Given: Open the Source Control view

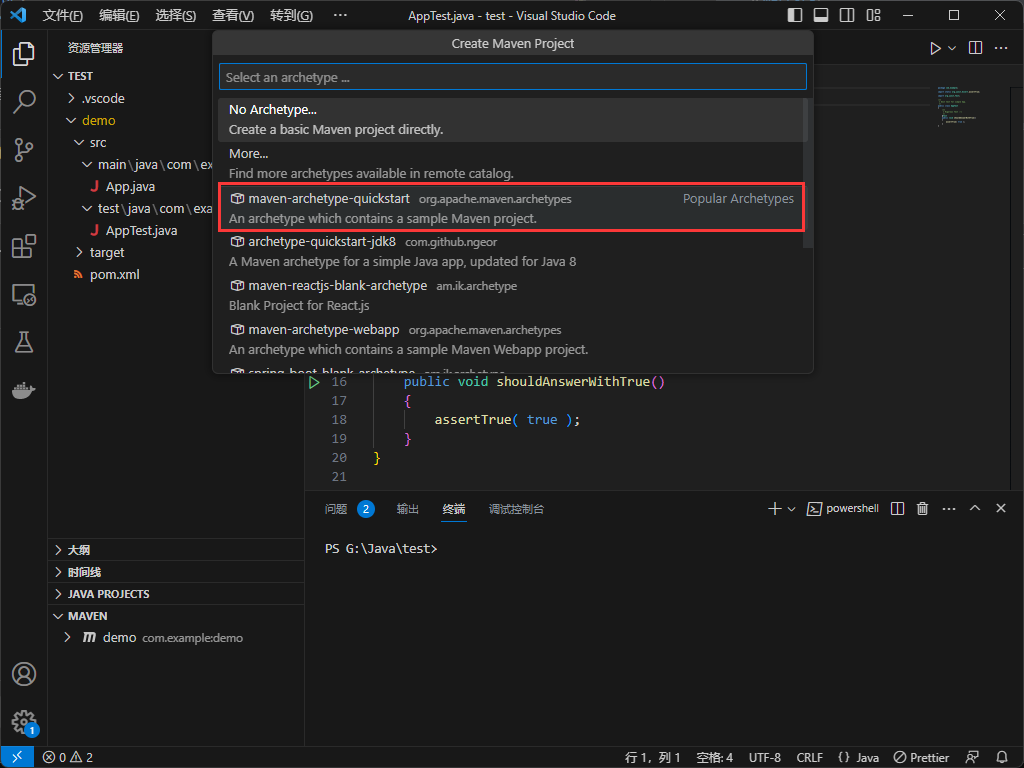Looking at the screenshot, I should coord(24,149).
